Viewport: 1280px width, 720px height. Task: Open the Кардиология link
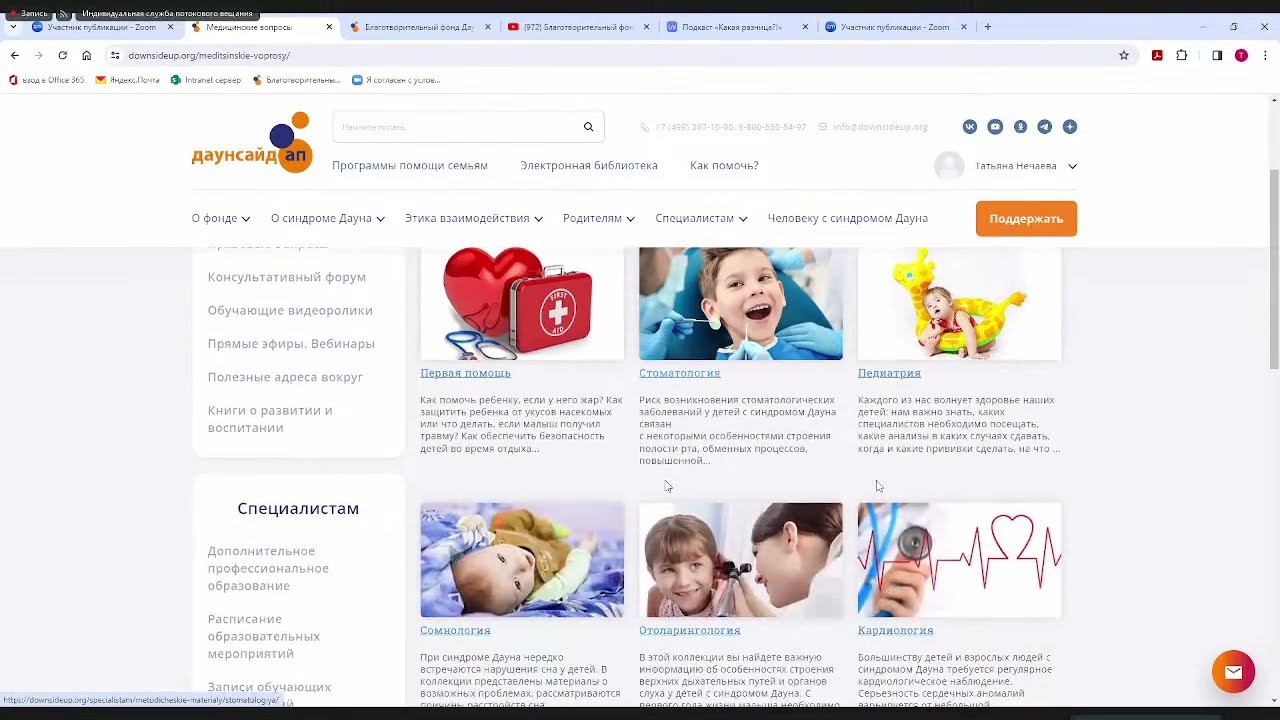896,631
